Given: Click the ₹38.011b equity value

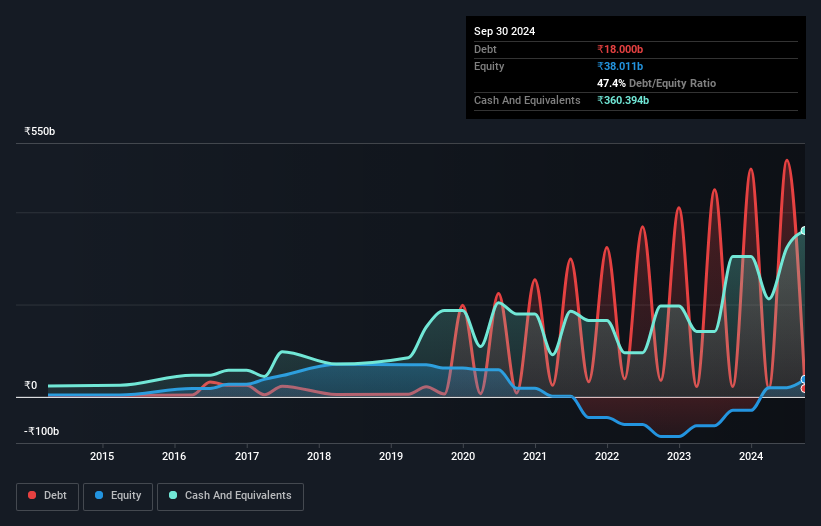Looking at the screenshot, I should [620, 66].
